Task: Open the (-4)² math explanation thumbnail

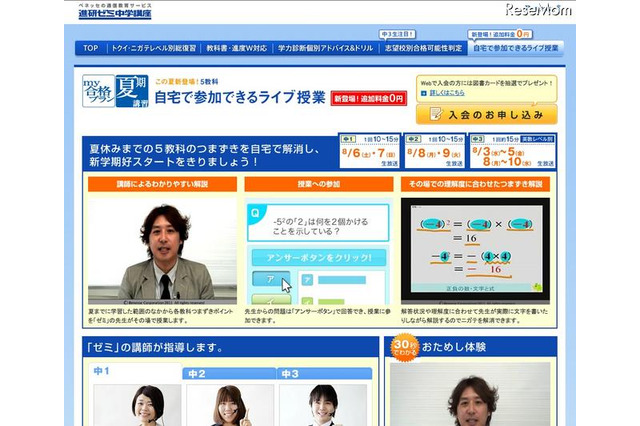Action: click(475, 251)
